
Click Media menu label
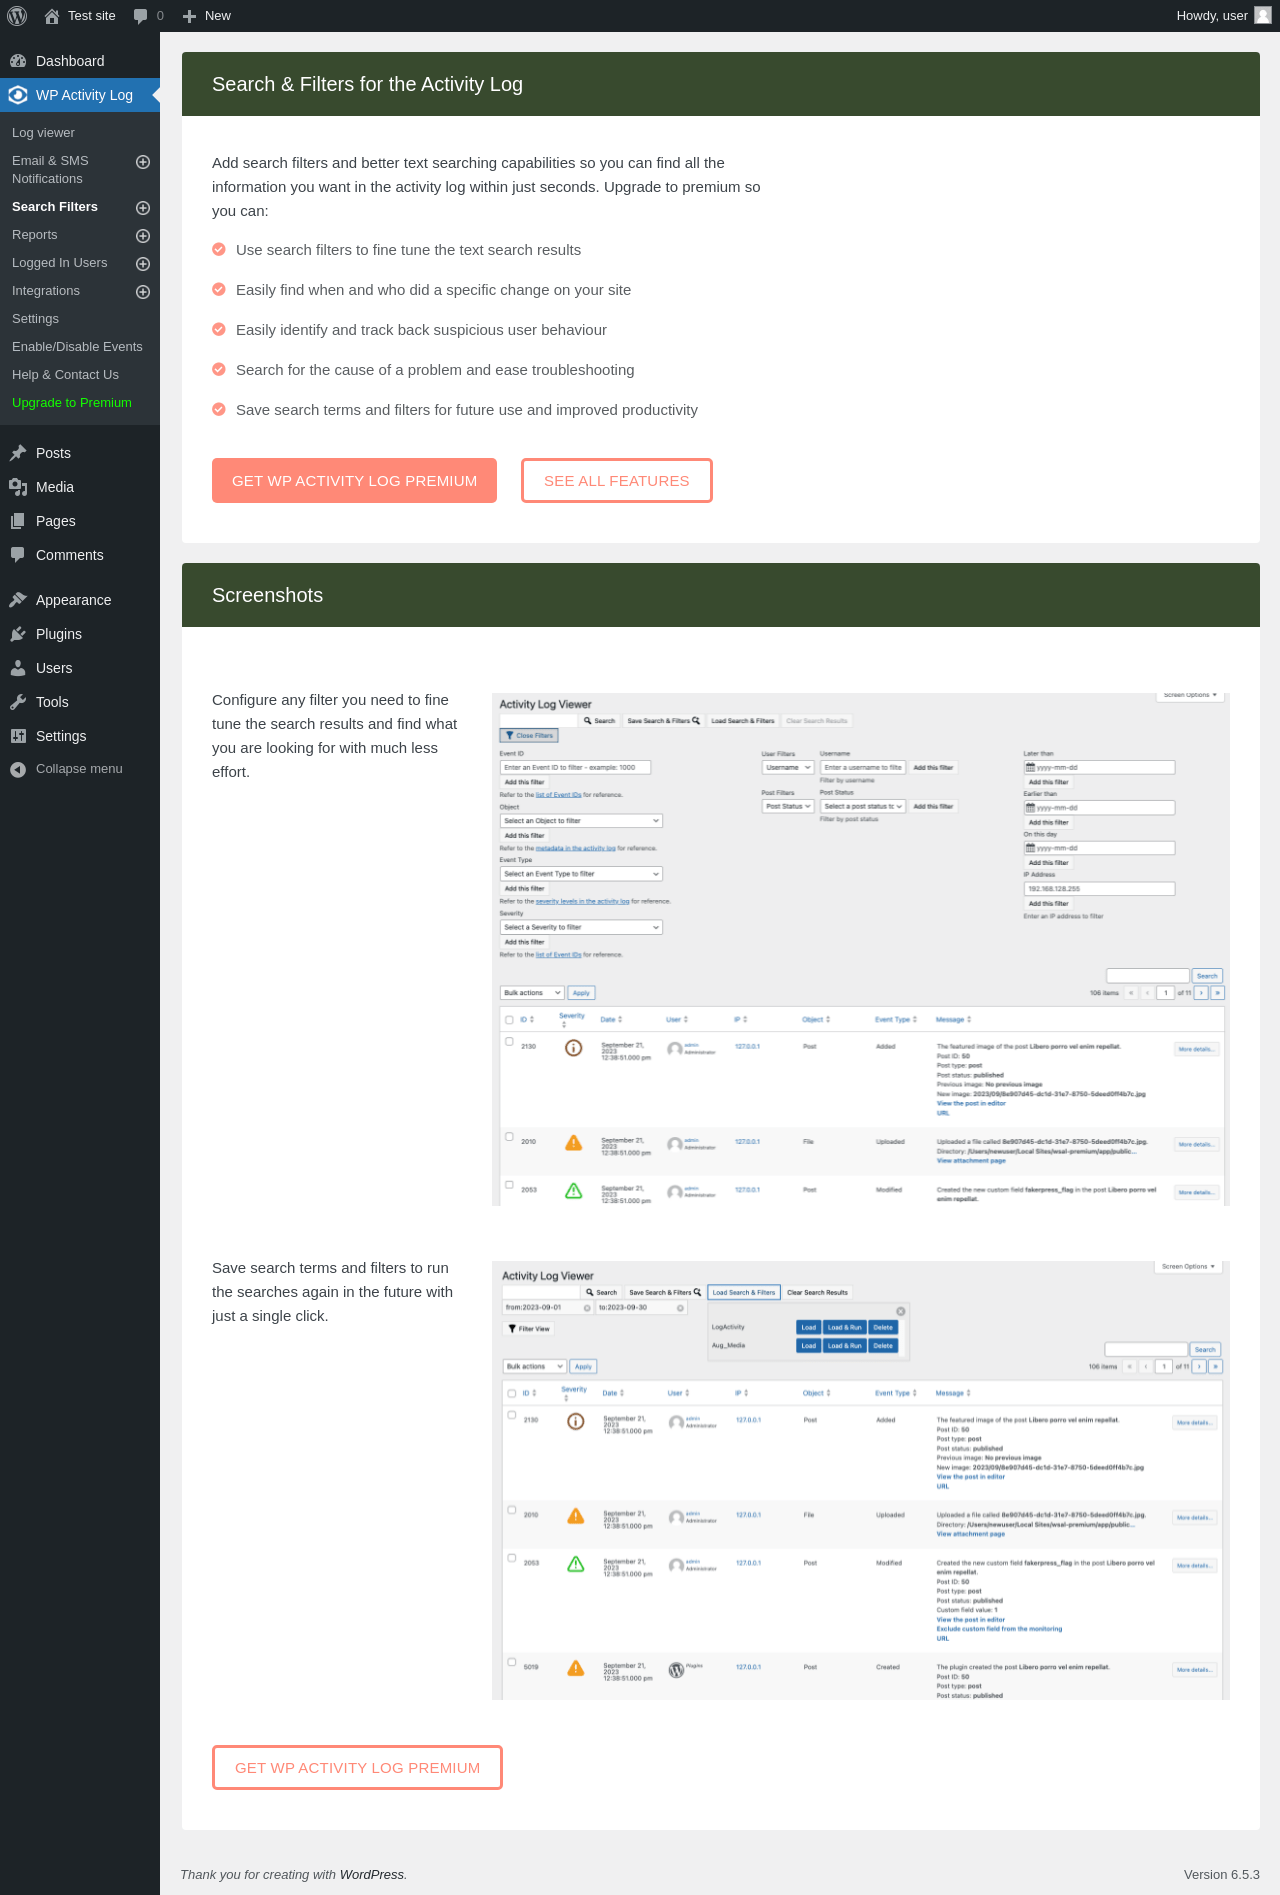click(x=55, y=487)
